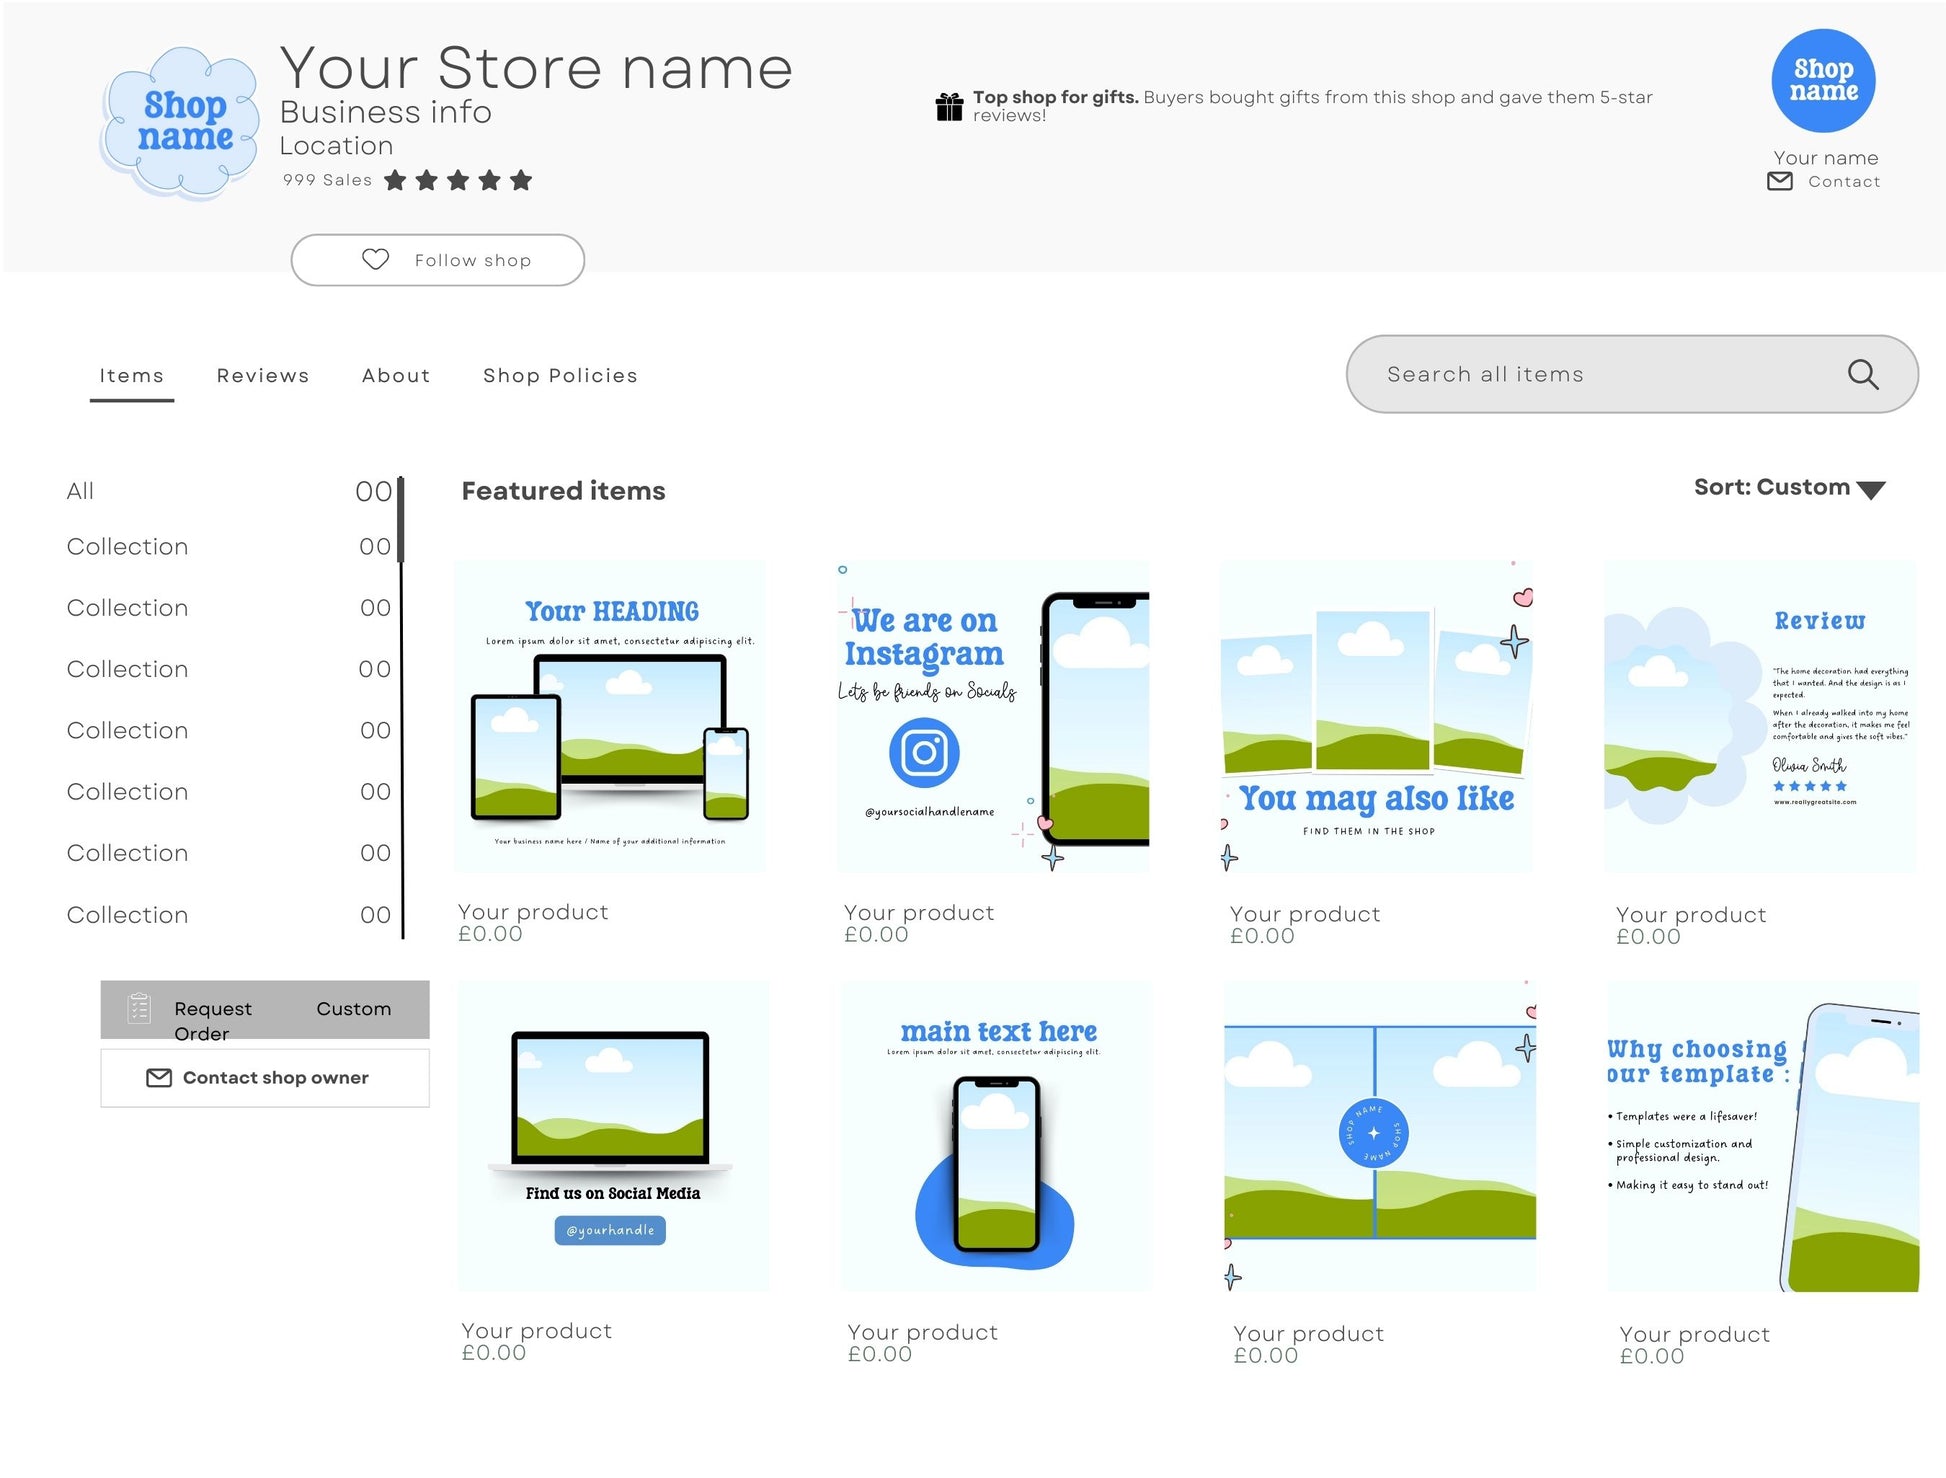
Task: Open the We are on Instagram thumbnail
Action: pos(993,716)
